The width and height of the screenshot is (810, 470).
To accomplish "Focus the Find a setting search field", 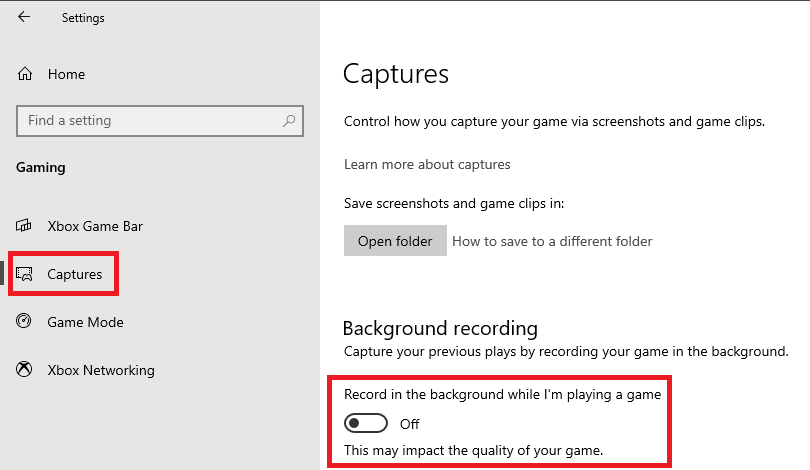I will (x=160, y=121).
